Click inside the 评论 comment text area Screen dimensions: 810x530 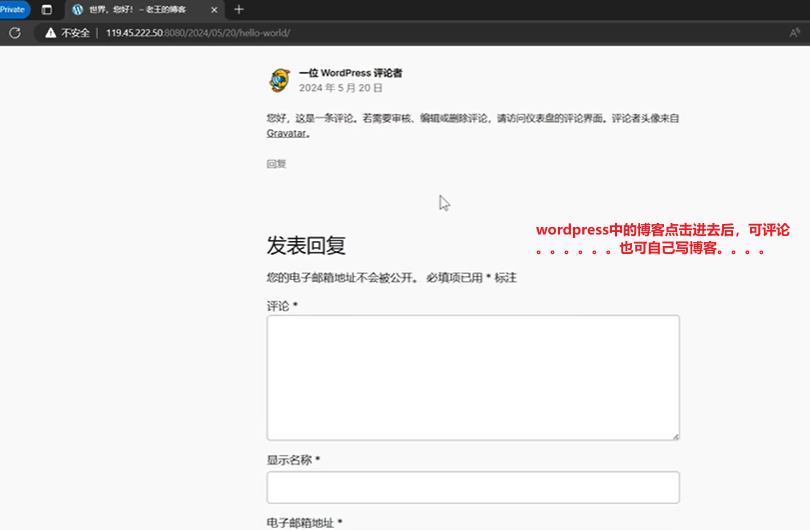(x=473, y=378)
